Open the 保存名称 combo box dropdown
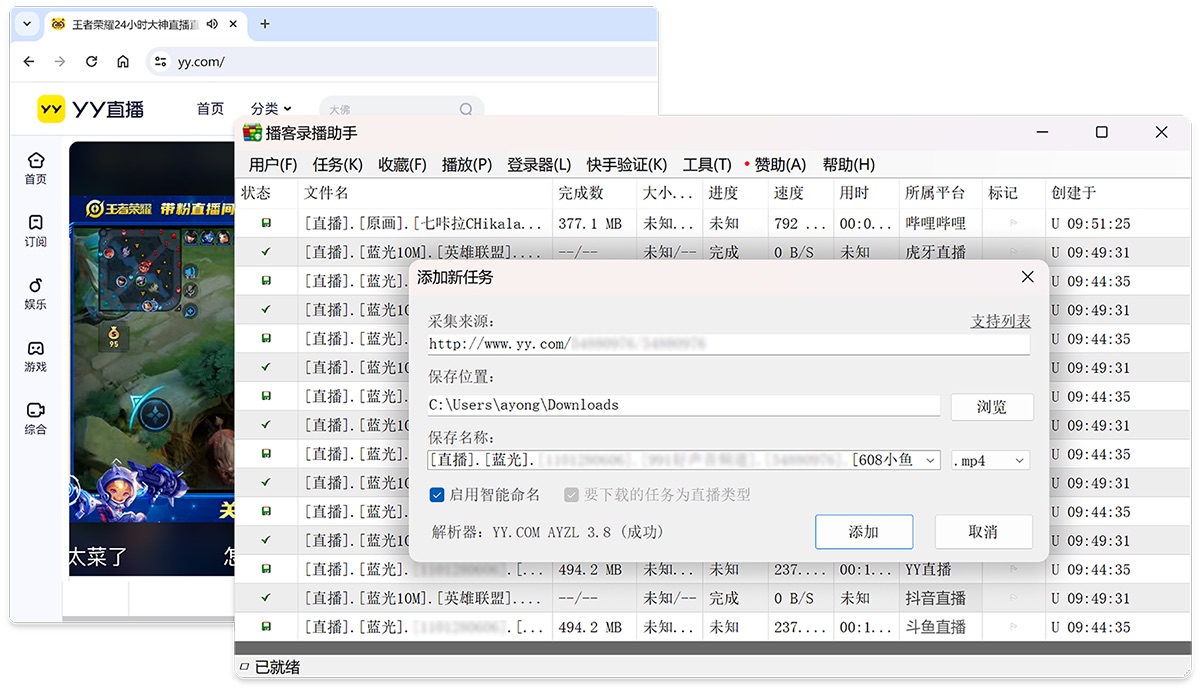 click(931, 461)
